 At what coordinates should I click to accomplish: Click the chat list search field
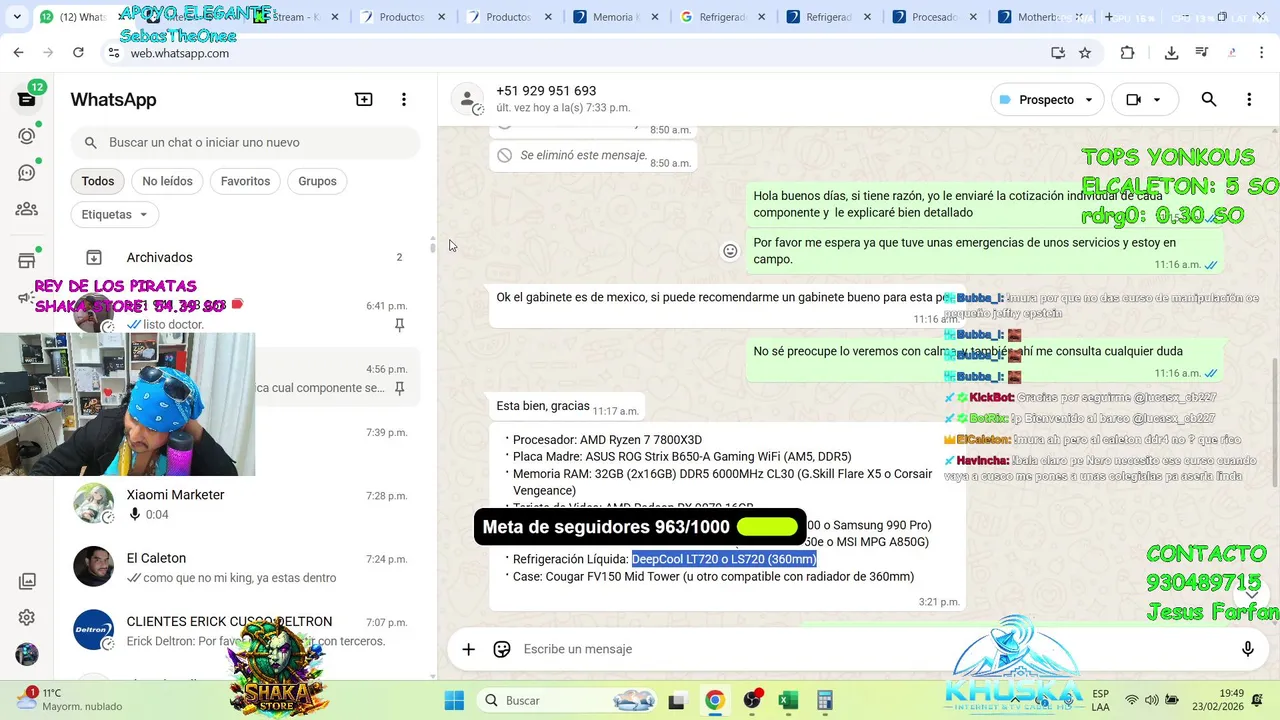pyautogui.click(x=245, y=143)
